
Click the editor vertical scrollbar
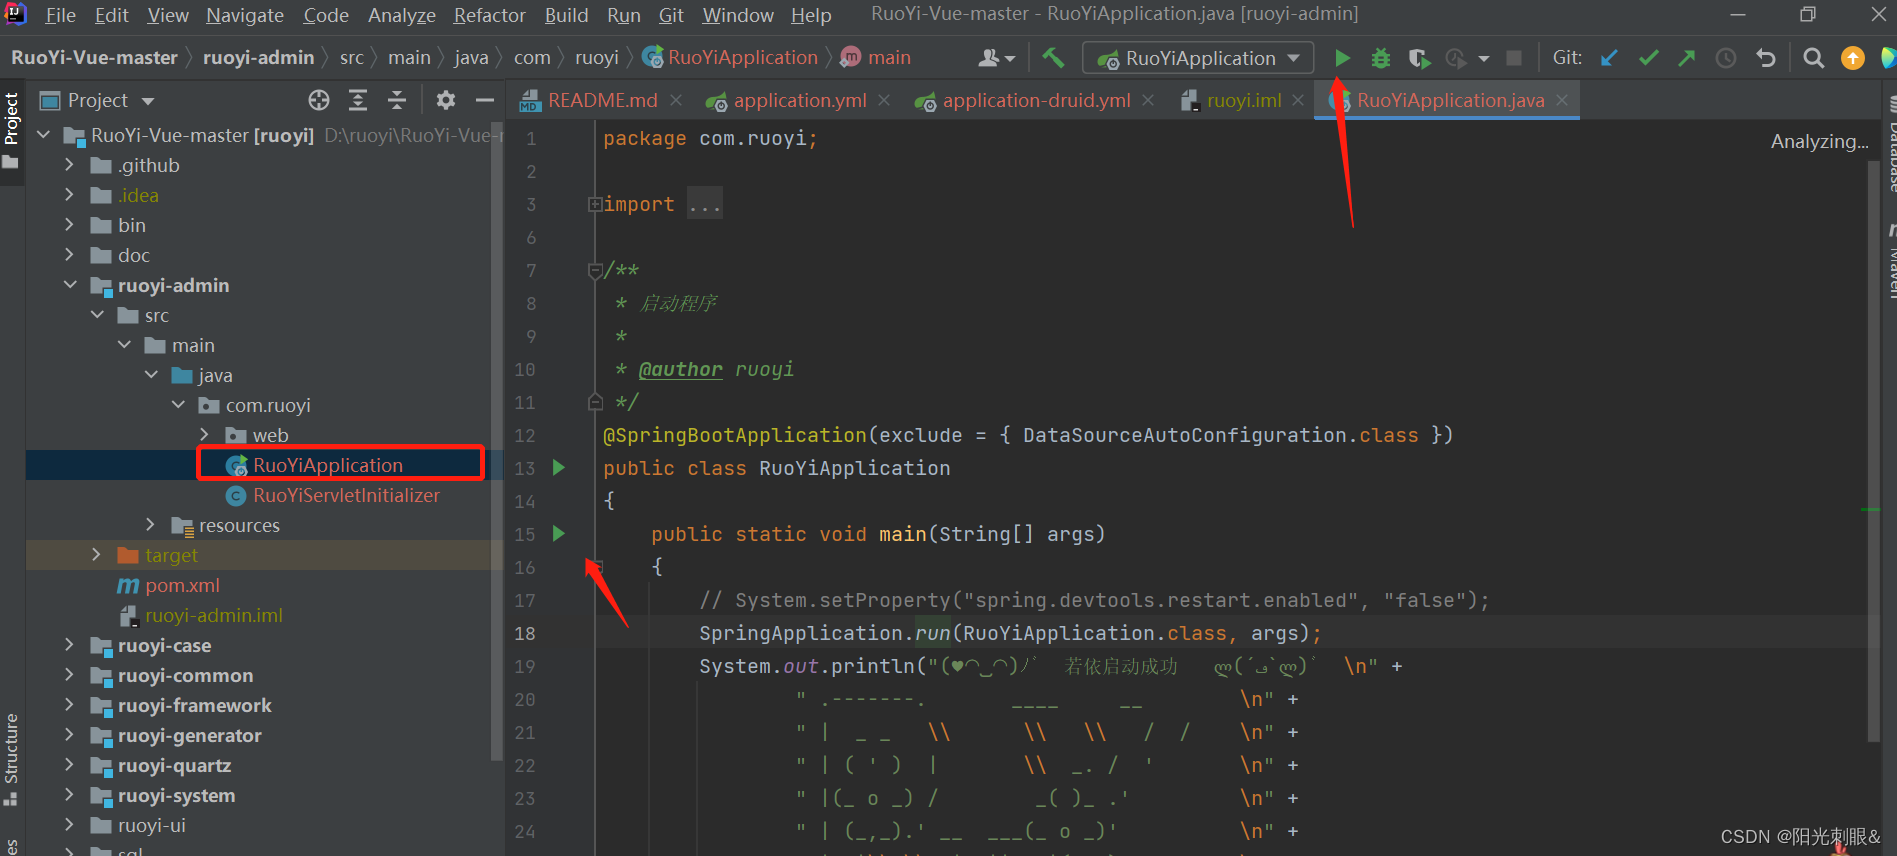point(1873,450)
